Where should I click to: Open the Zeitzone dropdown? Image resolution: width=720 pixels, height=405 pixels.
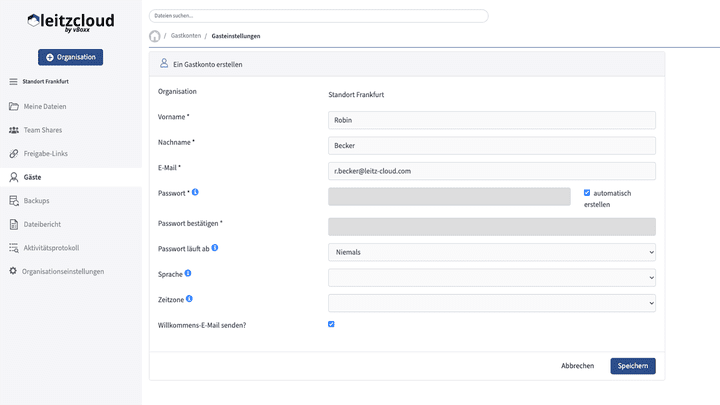[x=491, y=302]
